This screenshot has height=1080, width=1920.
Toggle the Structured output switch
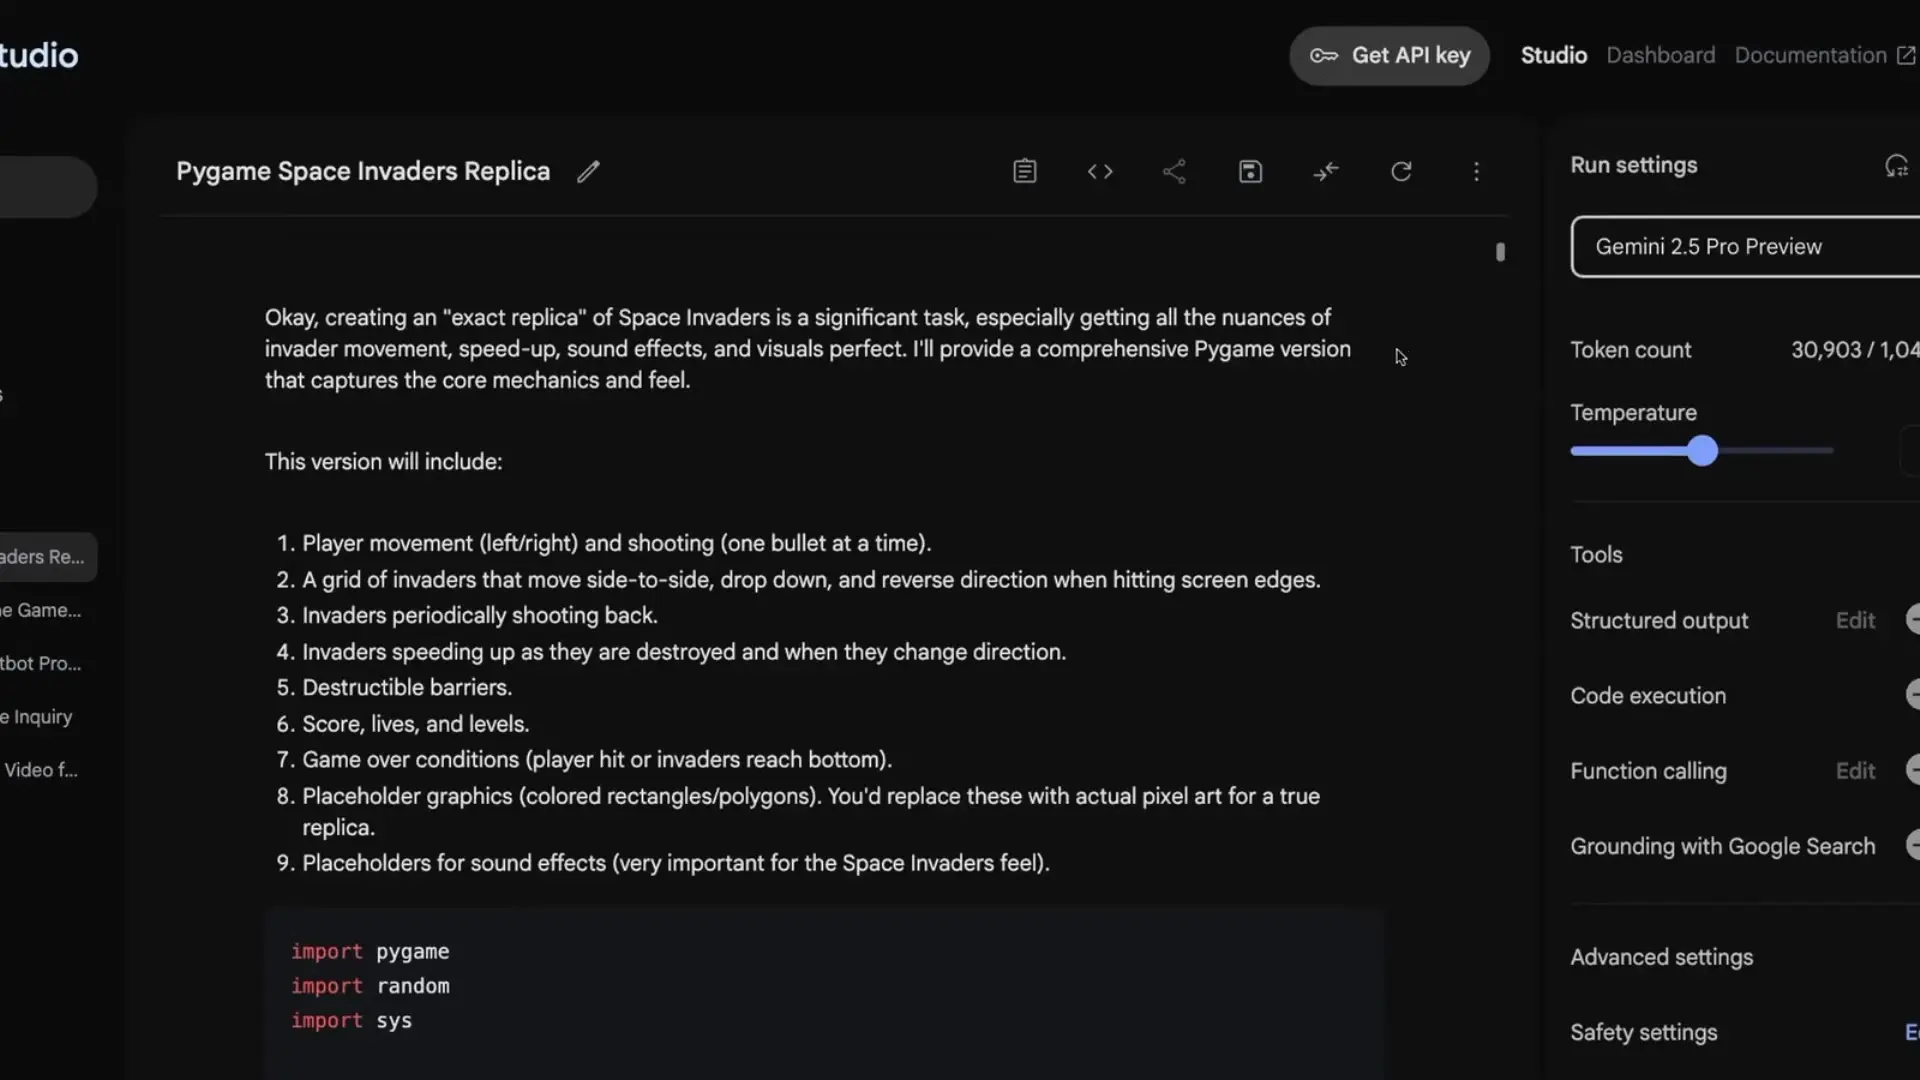1913,620
